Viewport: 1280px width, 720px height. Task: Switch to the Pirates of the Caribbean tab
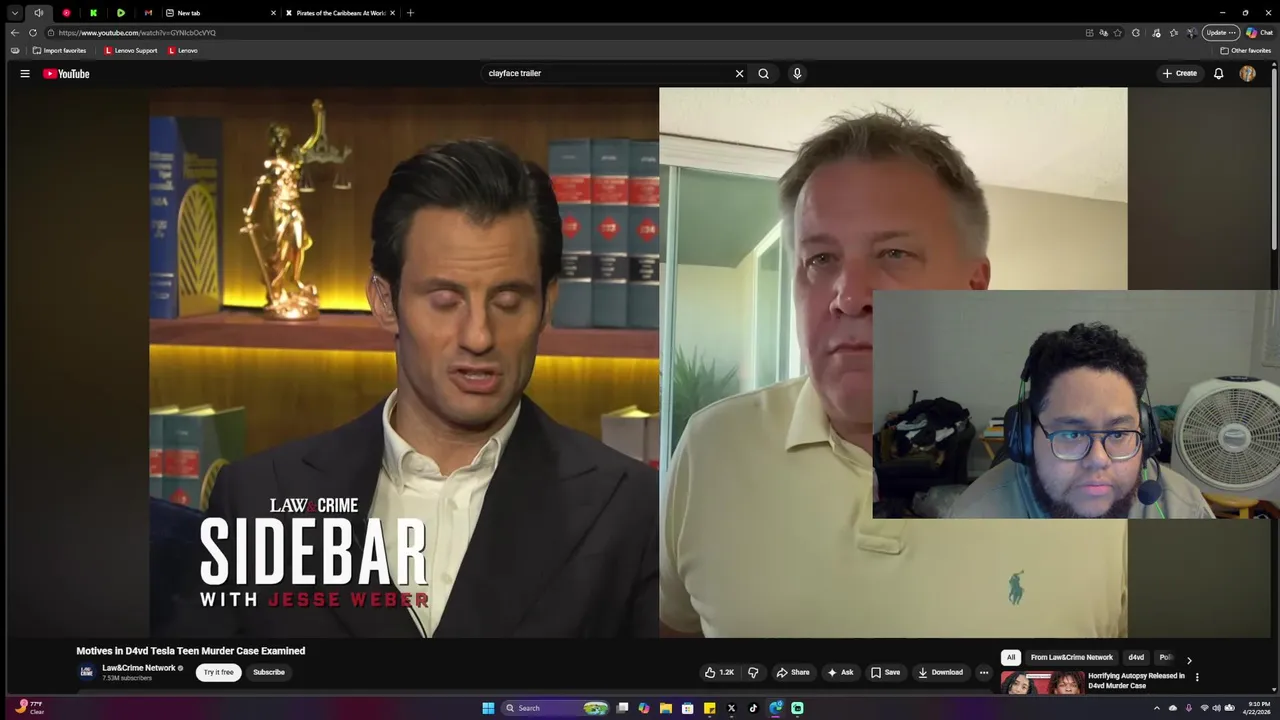click(340, 13)
